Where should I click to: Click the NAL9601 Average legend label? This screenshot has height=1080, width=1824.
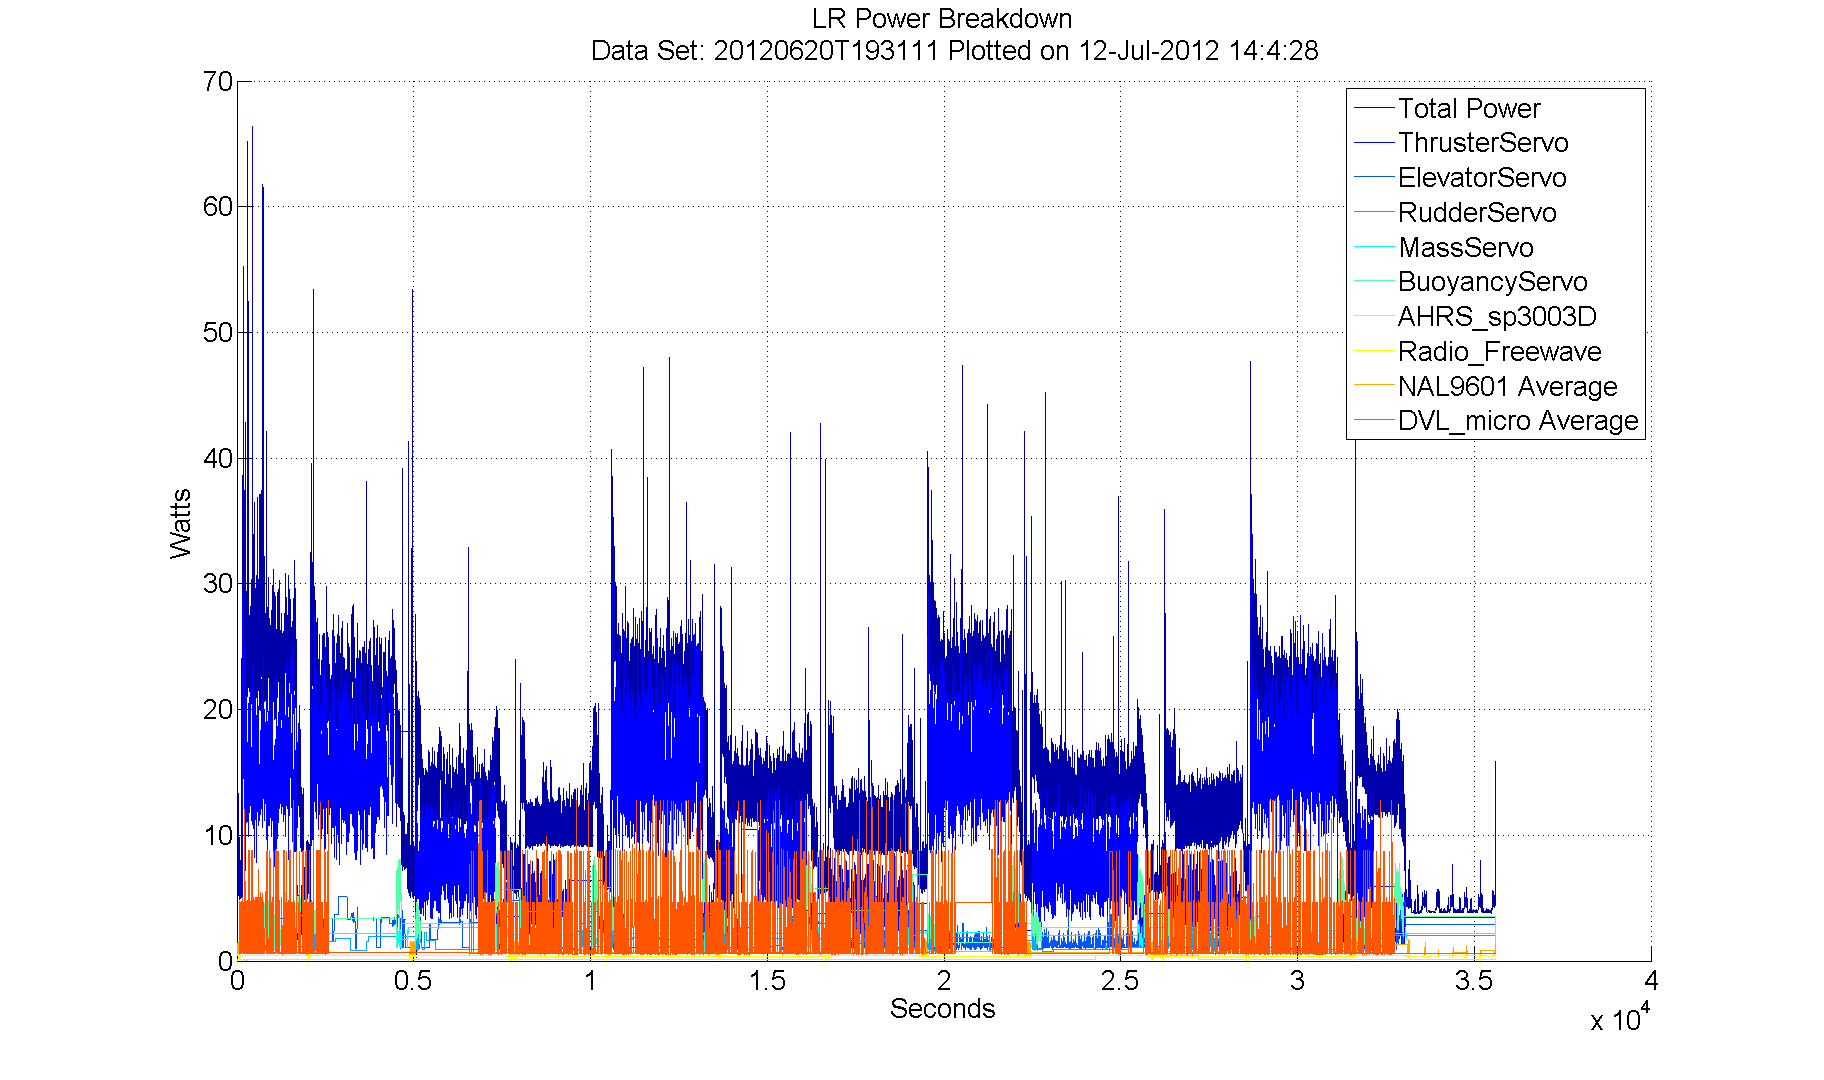(x=1507, y=387)
